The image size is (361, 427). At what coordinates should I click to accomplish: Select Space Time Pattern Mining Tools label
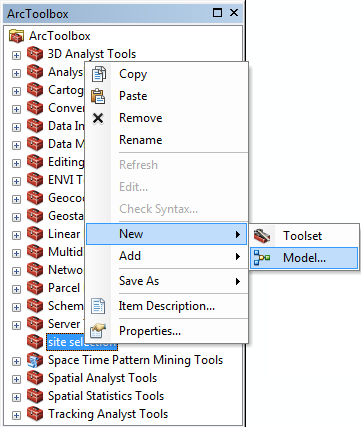pyautogui.click(x=135, y=360)
